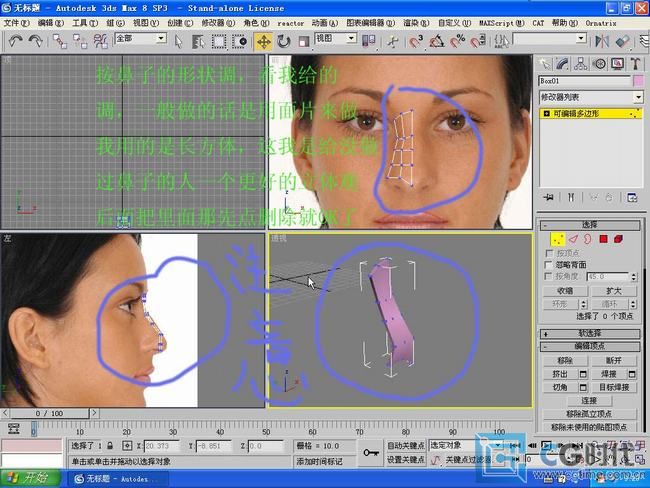650x488 pixels.
Task: Click the 扩大 button
Action: (x=614, y=291)
